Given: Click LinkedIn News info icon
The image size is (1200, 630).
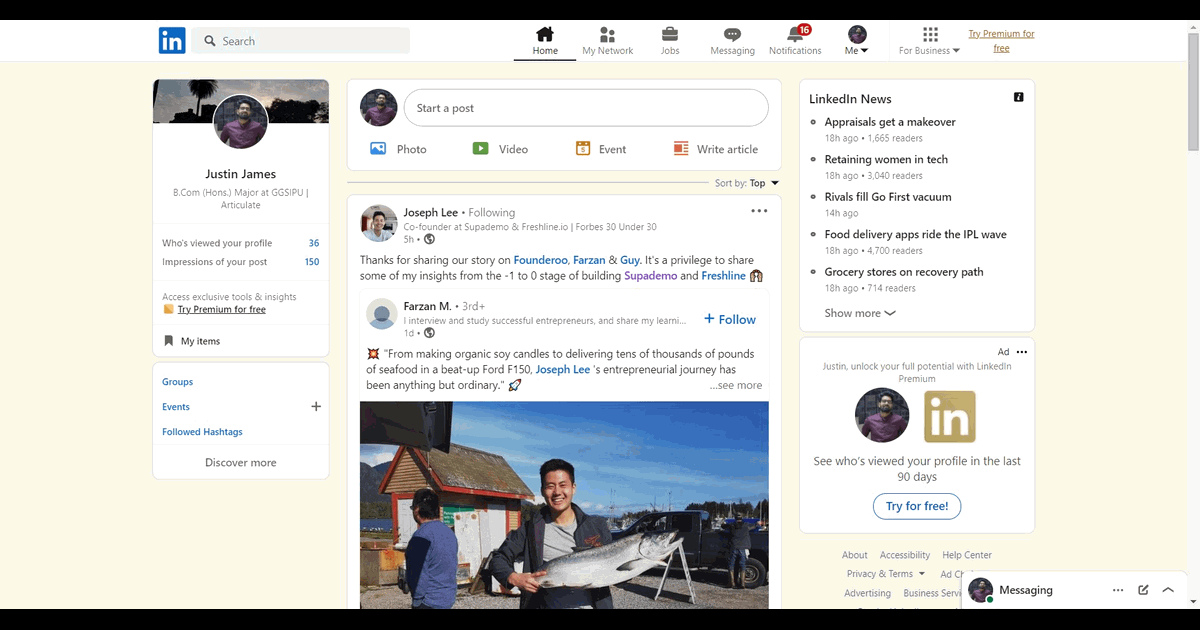Looking at the screenshot, I should (x=1018, y=97).
